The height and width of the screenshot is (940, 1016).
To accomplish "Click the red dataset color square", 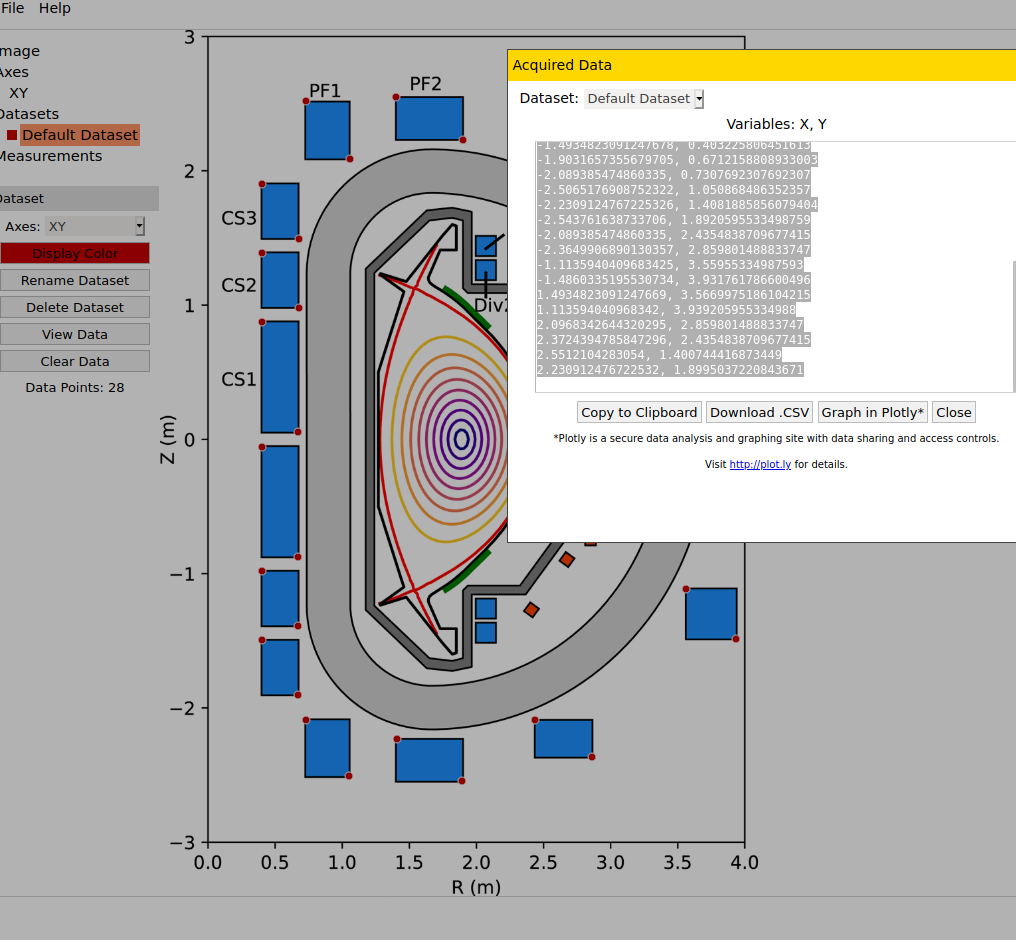I will pyautogui.click(x=12, y=135).
